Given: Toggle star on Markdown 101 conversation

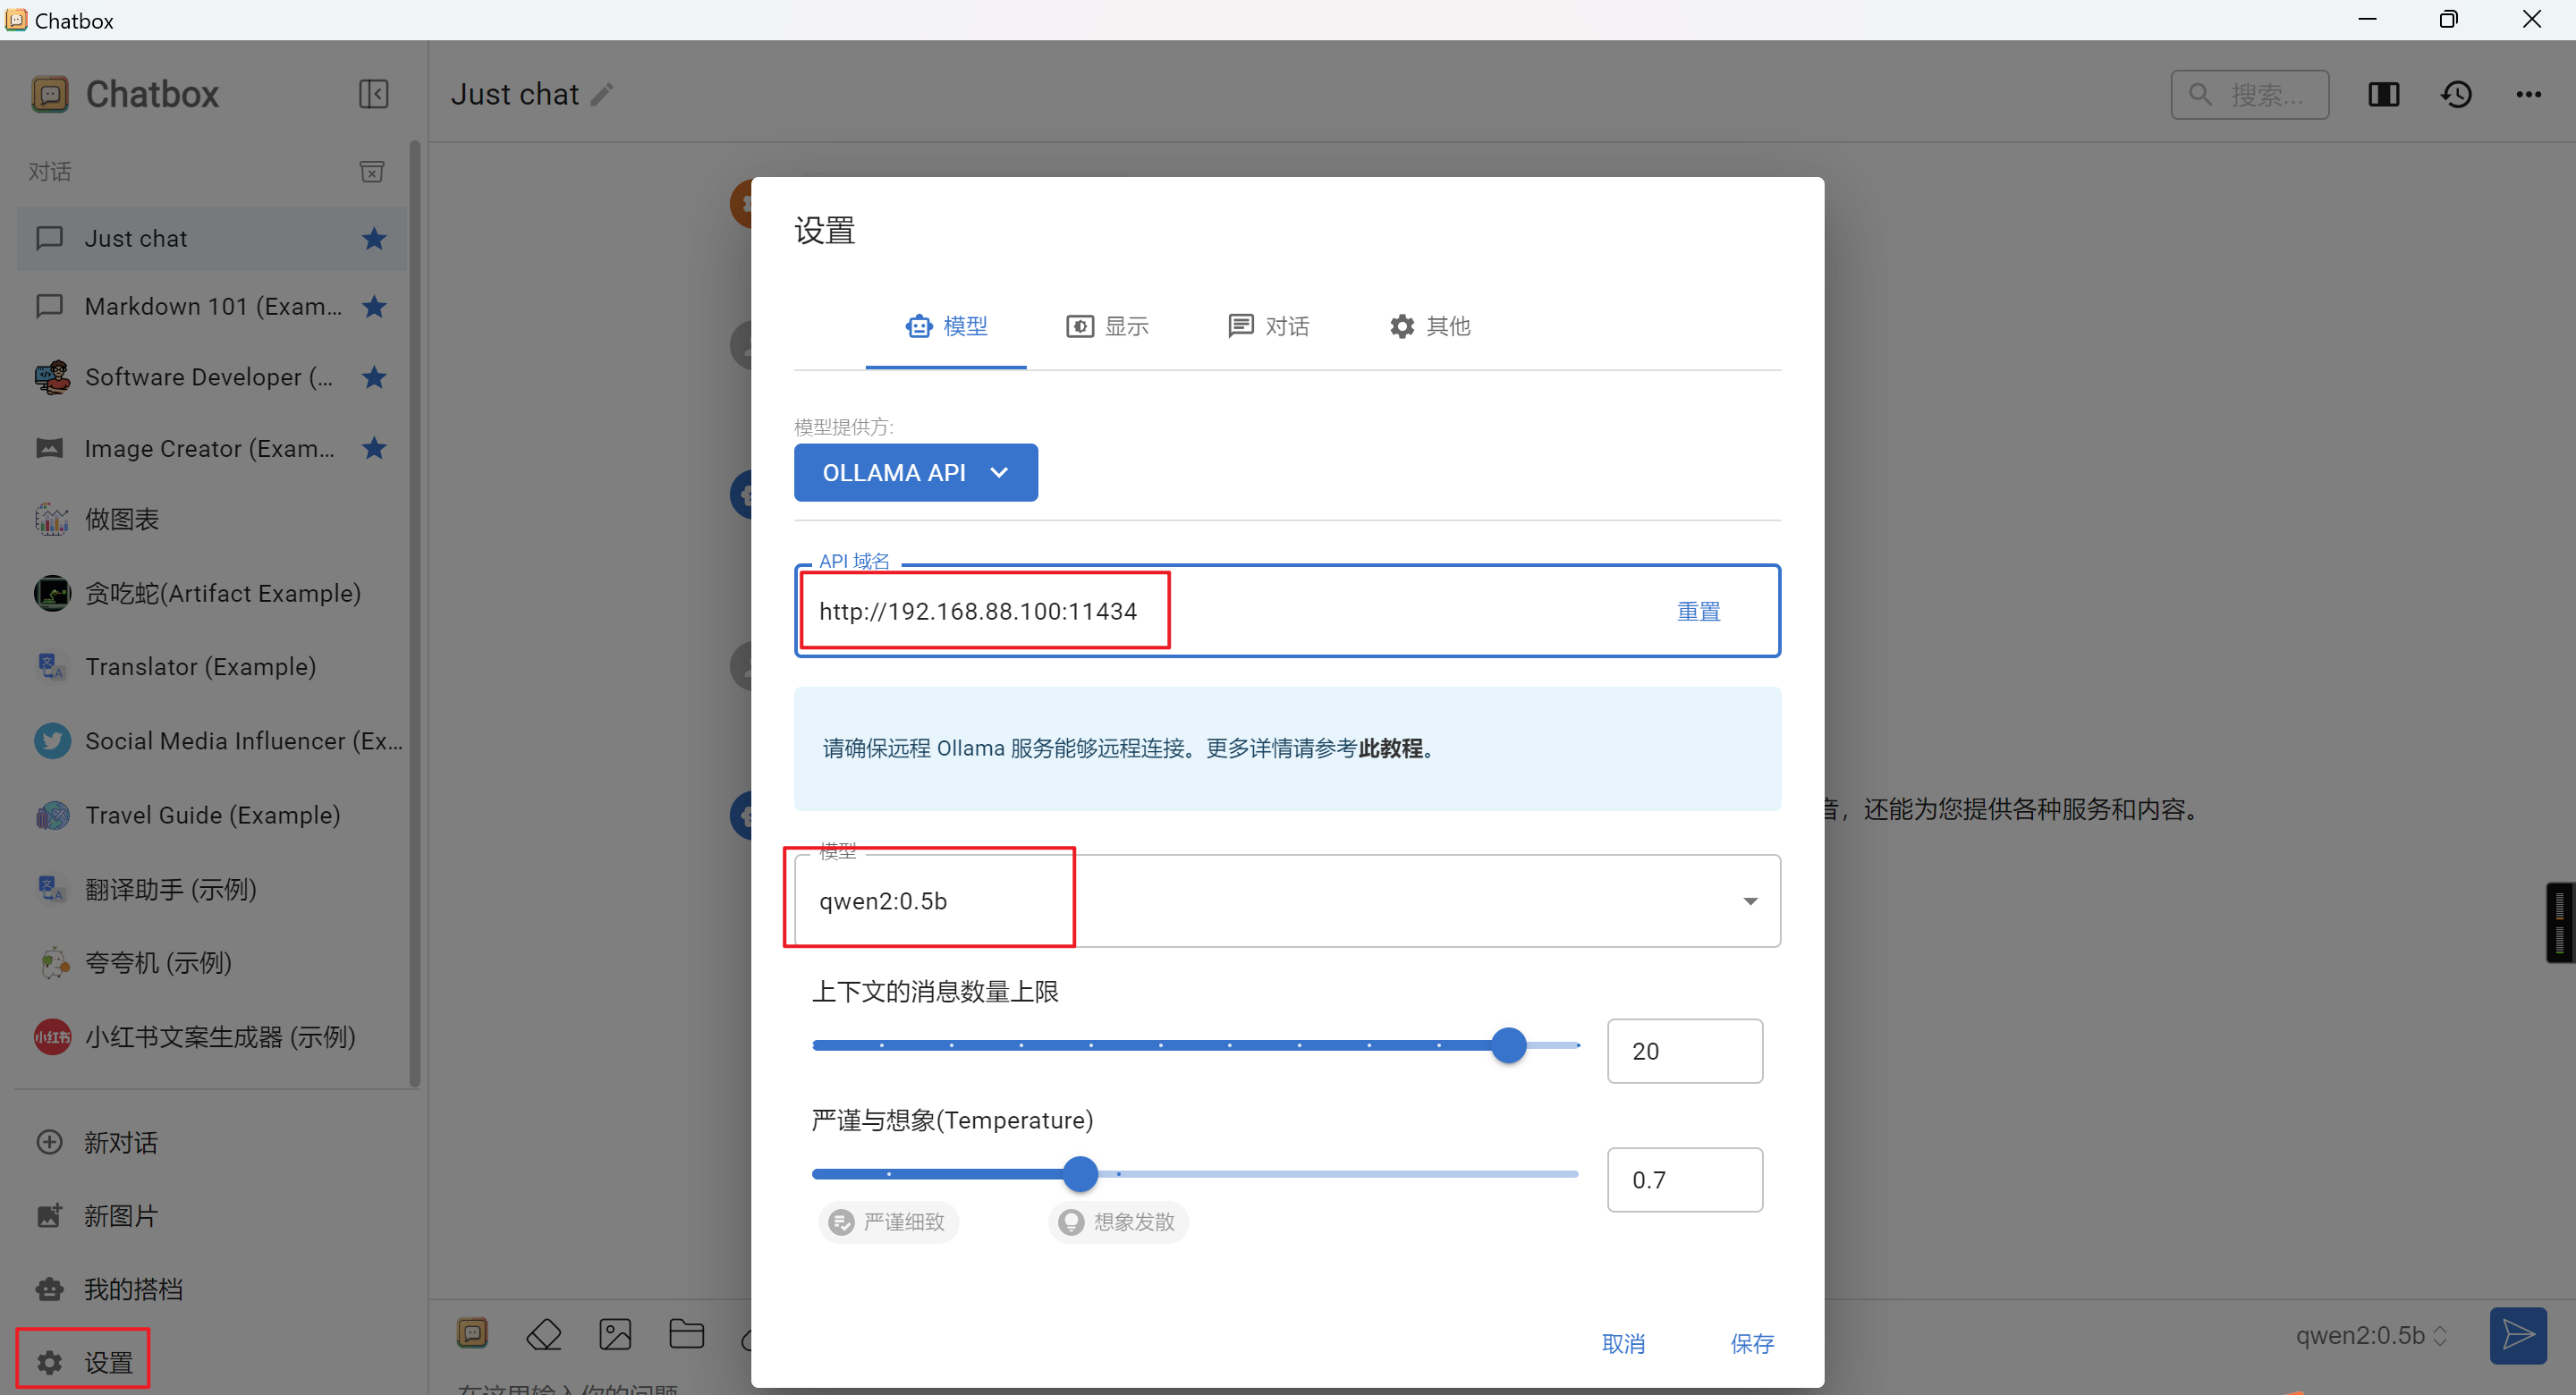Looking at the screenshot, I should 374,306.
